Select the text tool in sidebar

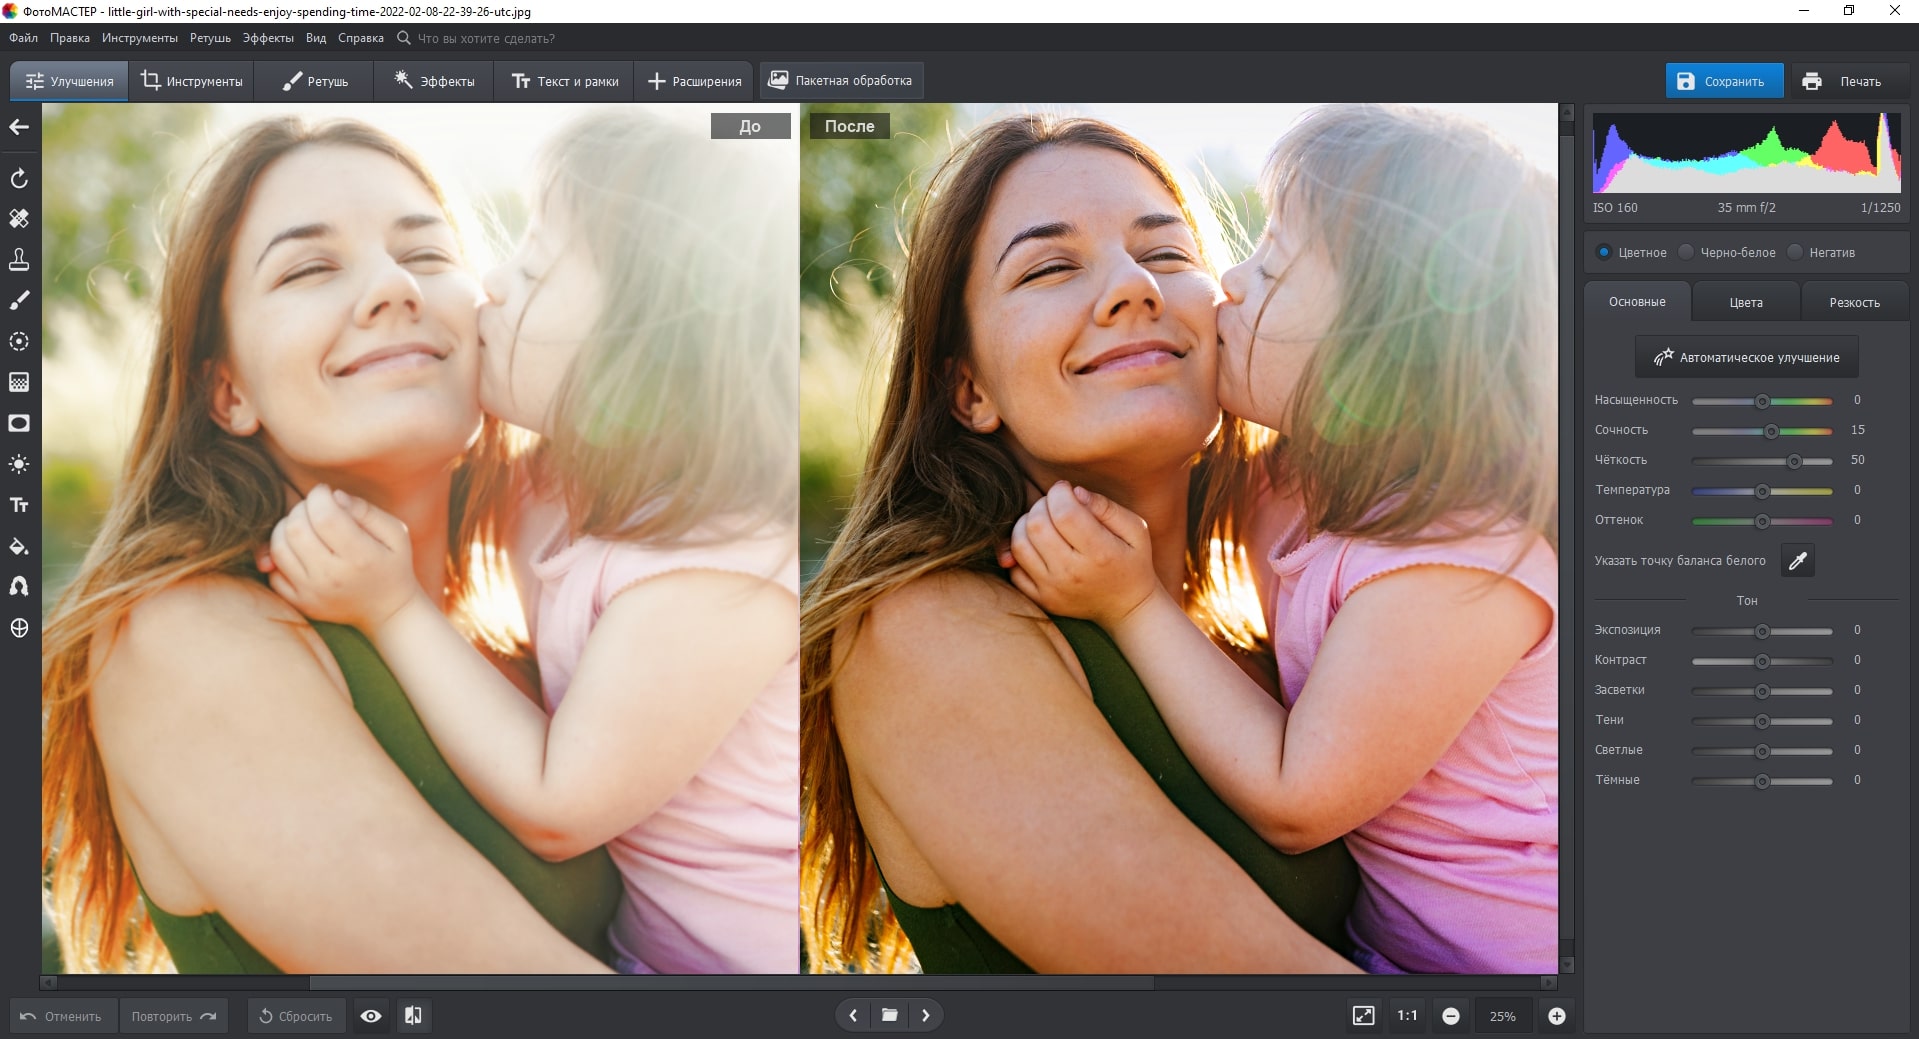pyautogui.click(x=19, y=505)
